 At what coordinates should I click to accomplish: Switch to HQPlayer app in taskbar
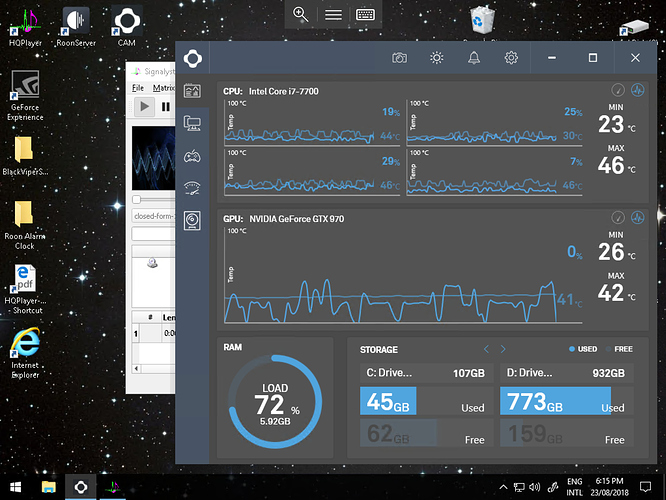tap(113, 487)
